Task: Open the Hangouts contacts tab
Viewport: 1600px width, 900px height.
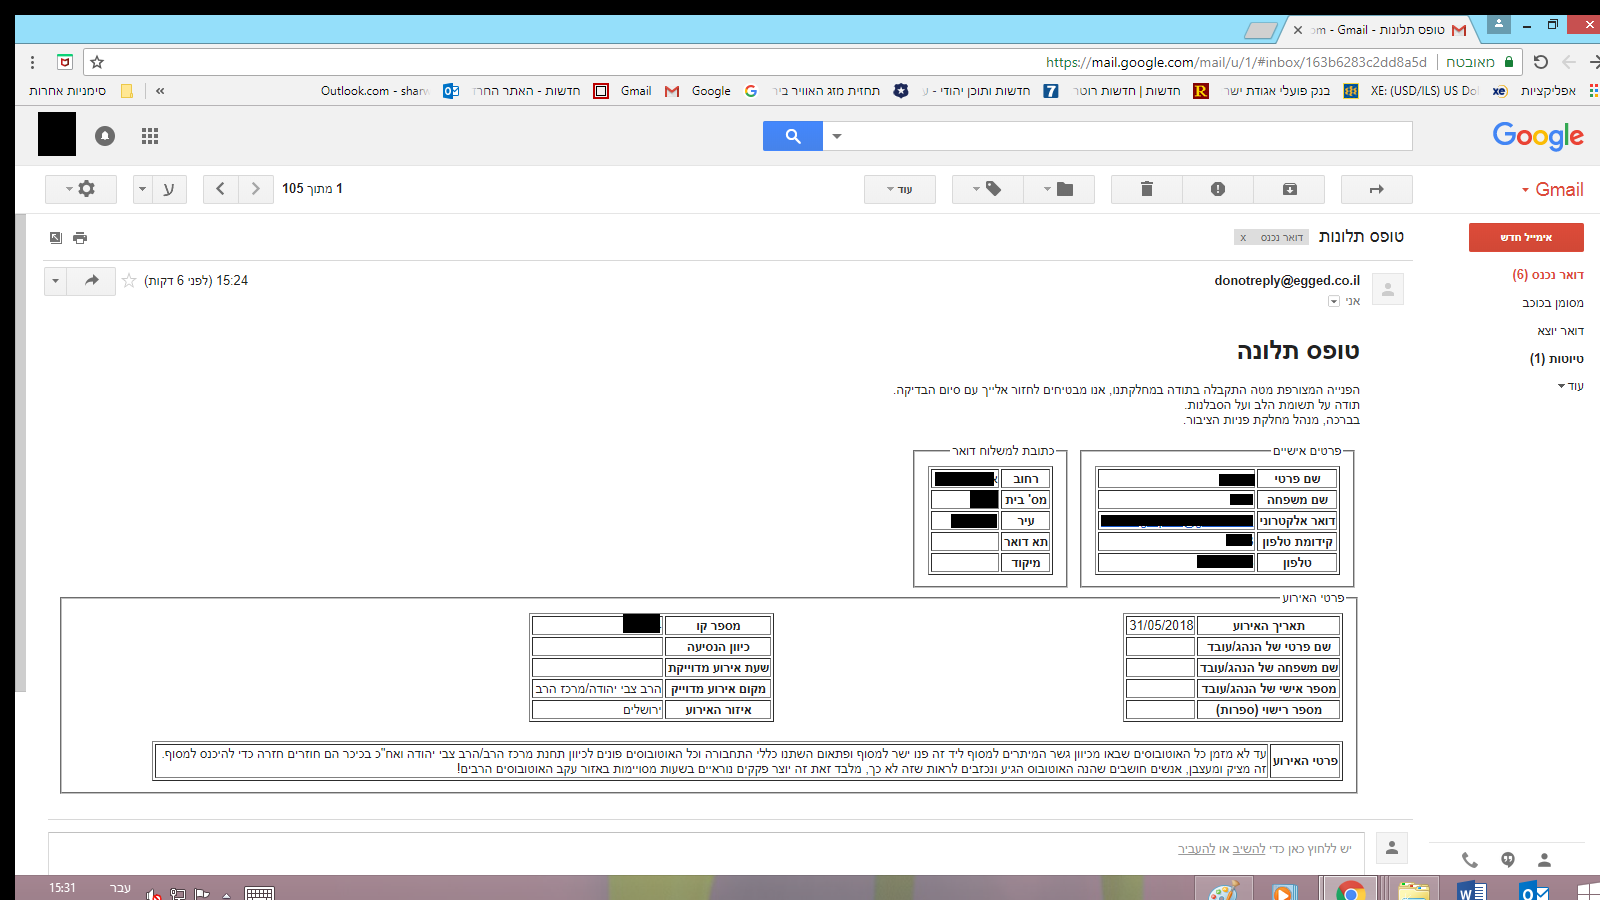Action: click(1545, 860)
